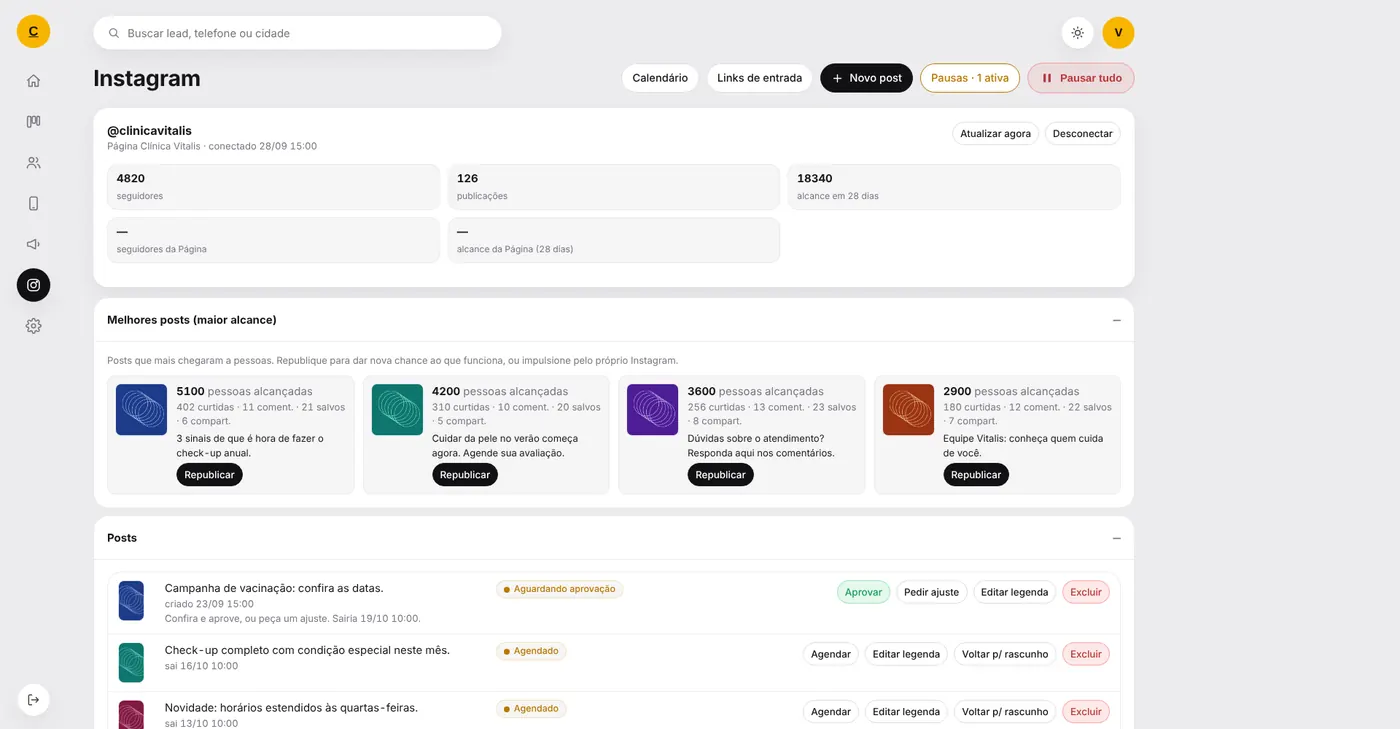1400x729 pixels.
Task: Click Agendar for Check-up completo post
Action: [830, 654]
